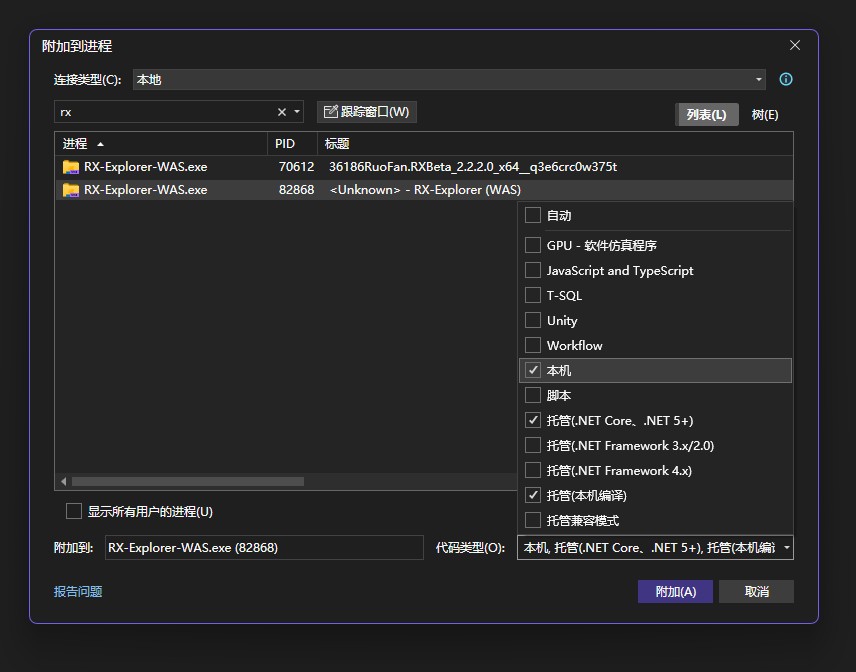This screenshot has height=672, width=856.
Task: Click the connection type info icon
Action: 786,79
